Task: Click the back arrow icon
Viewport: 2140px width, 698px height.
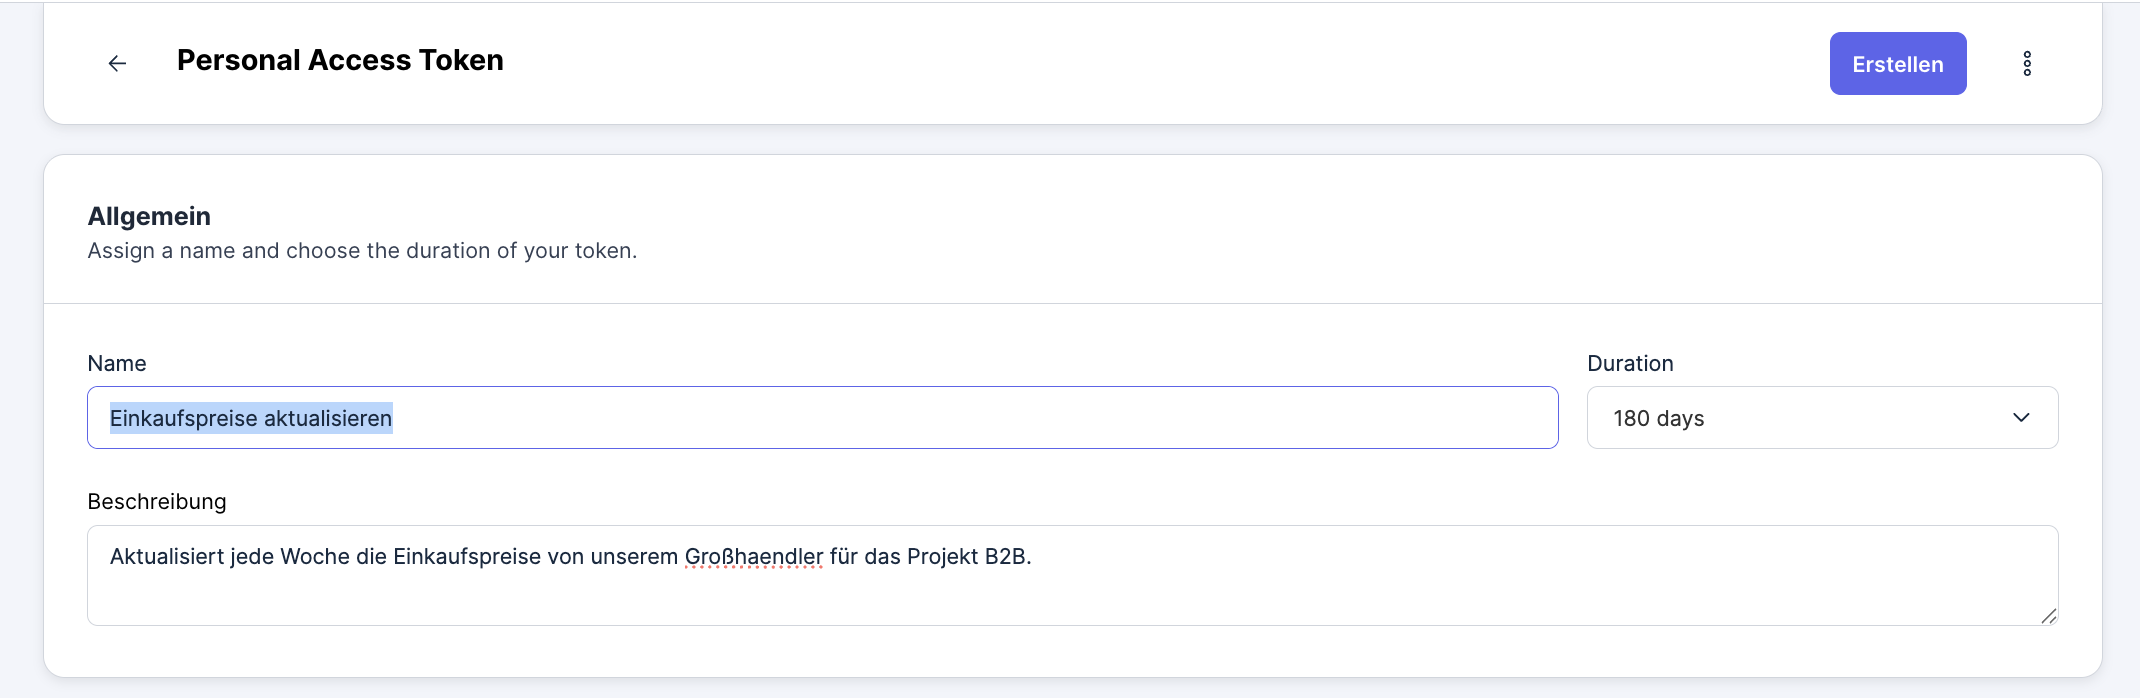Action: 117,63
